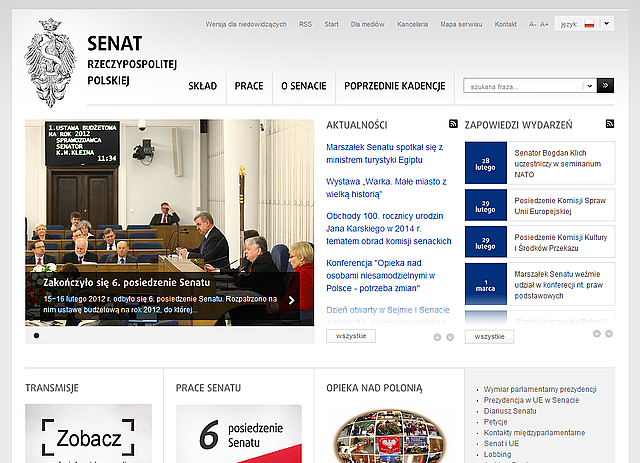Increase font size with A+

pyautogui.click(x=544, y=24)
